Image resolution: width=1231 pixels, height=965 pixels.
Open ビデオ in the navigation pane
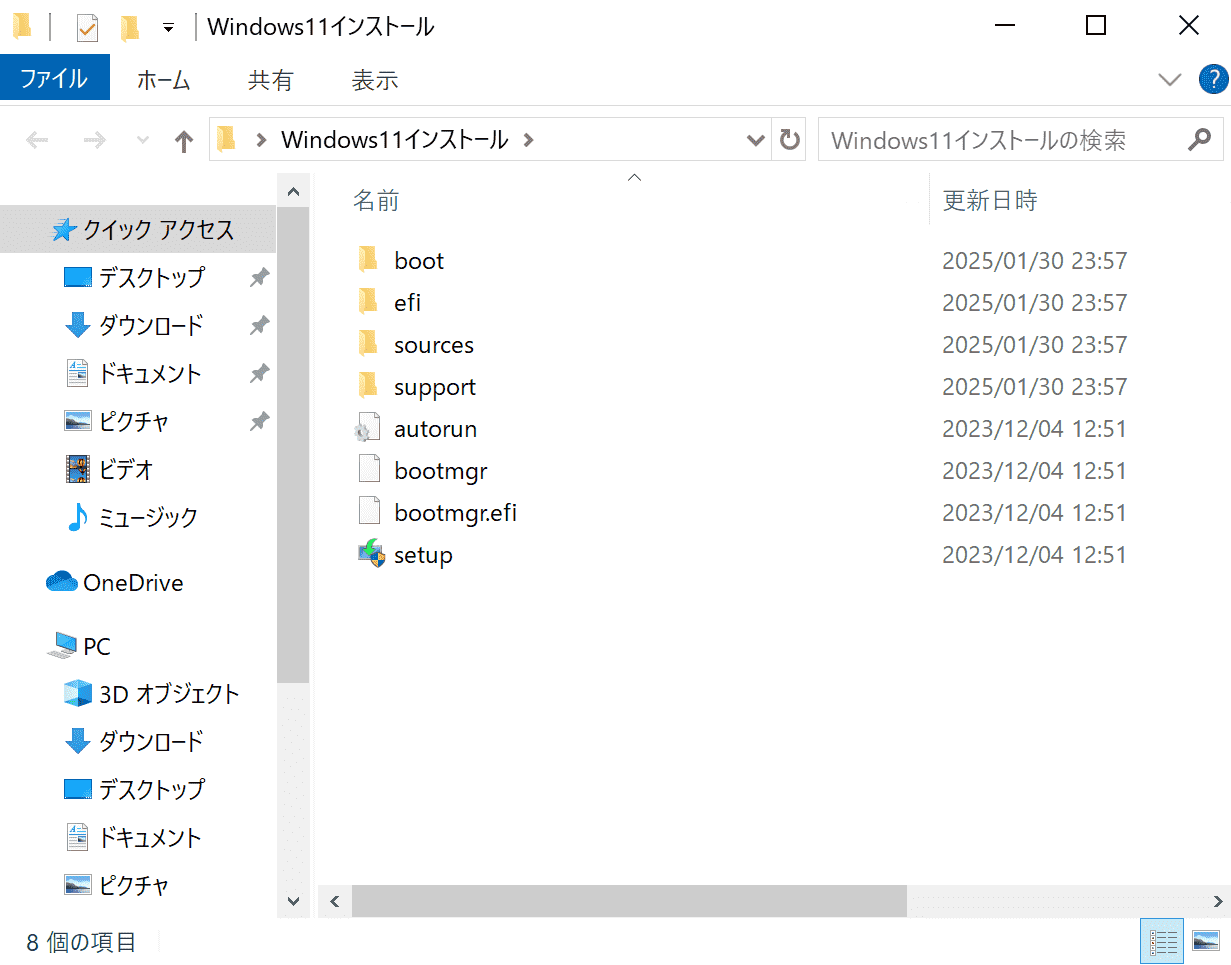(x=126, y=469)
